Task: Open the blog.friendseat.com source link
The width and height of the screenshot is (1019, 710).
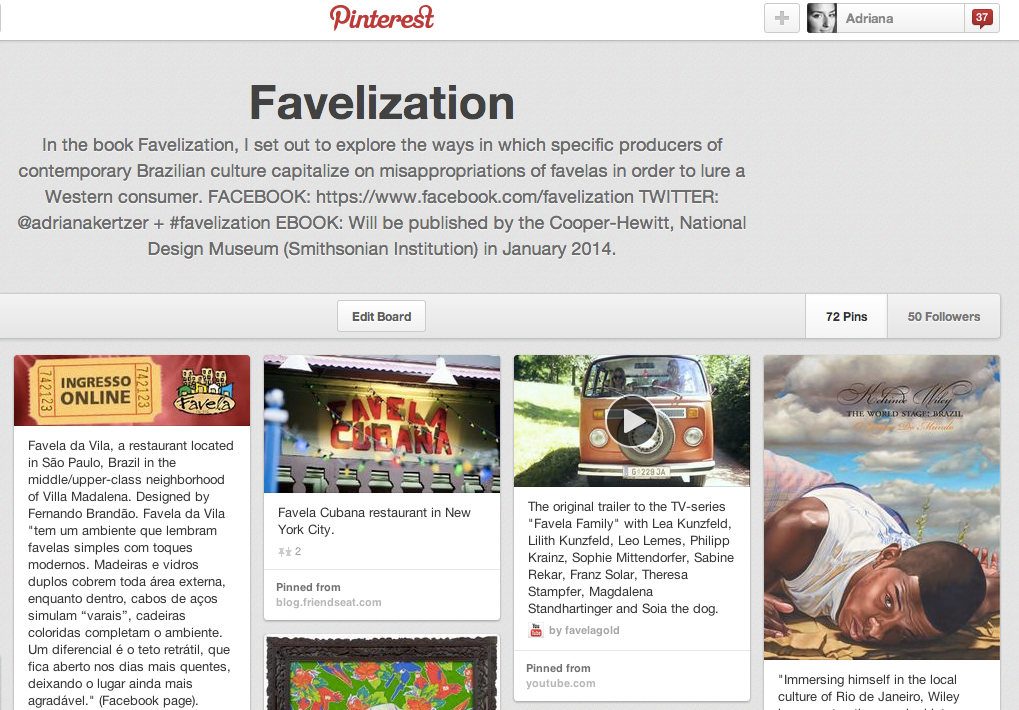Action: point(328,602)
